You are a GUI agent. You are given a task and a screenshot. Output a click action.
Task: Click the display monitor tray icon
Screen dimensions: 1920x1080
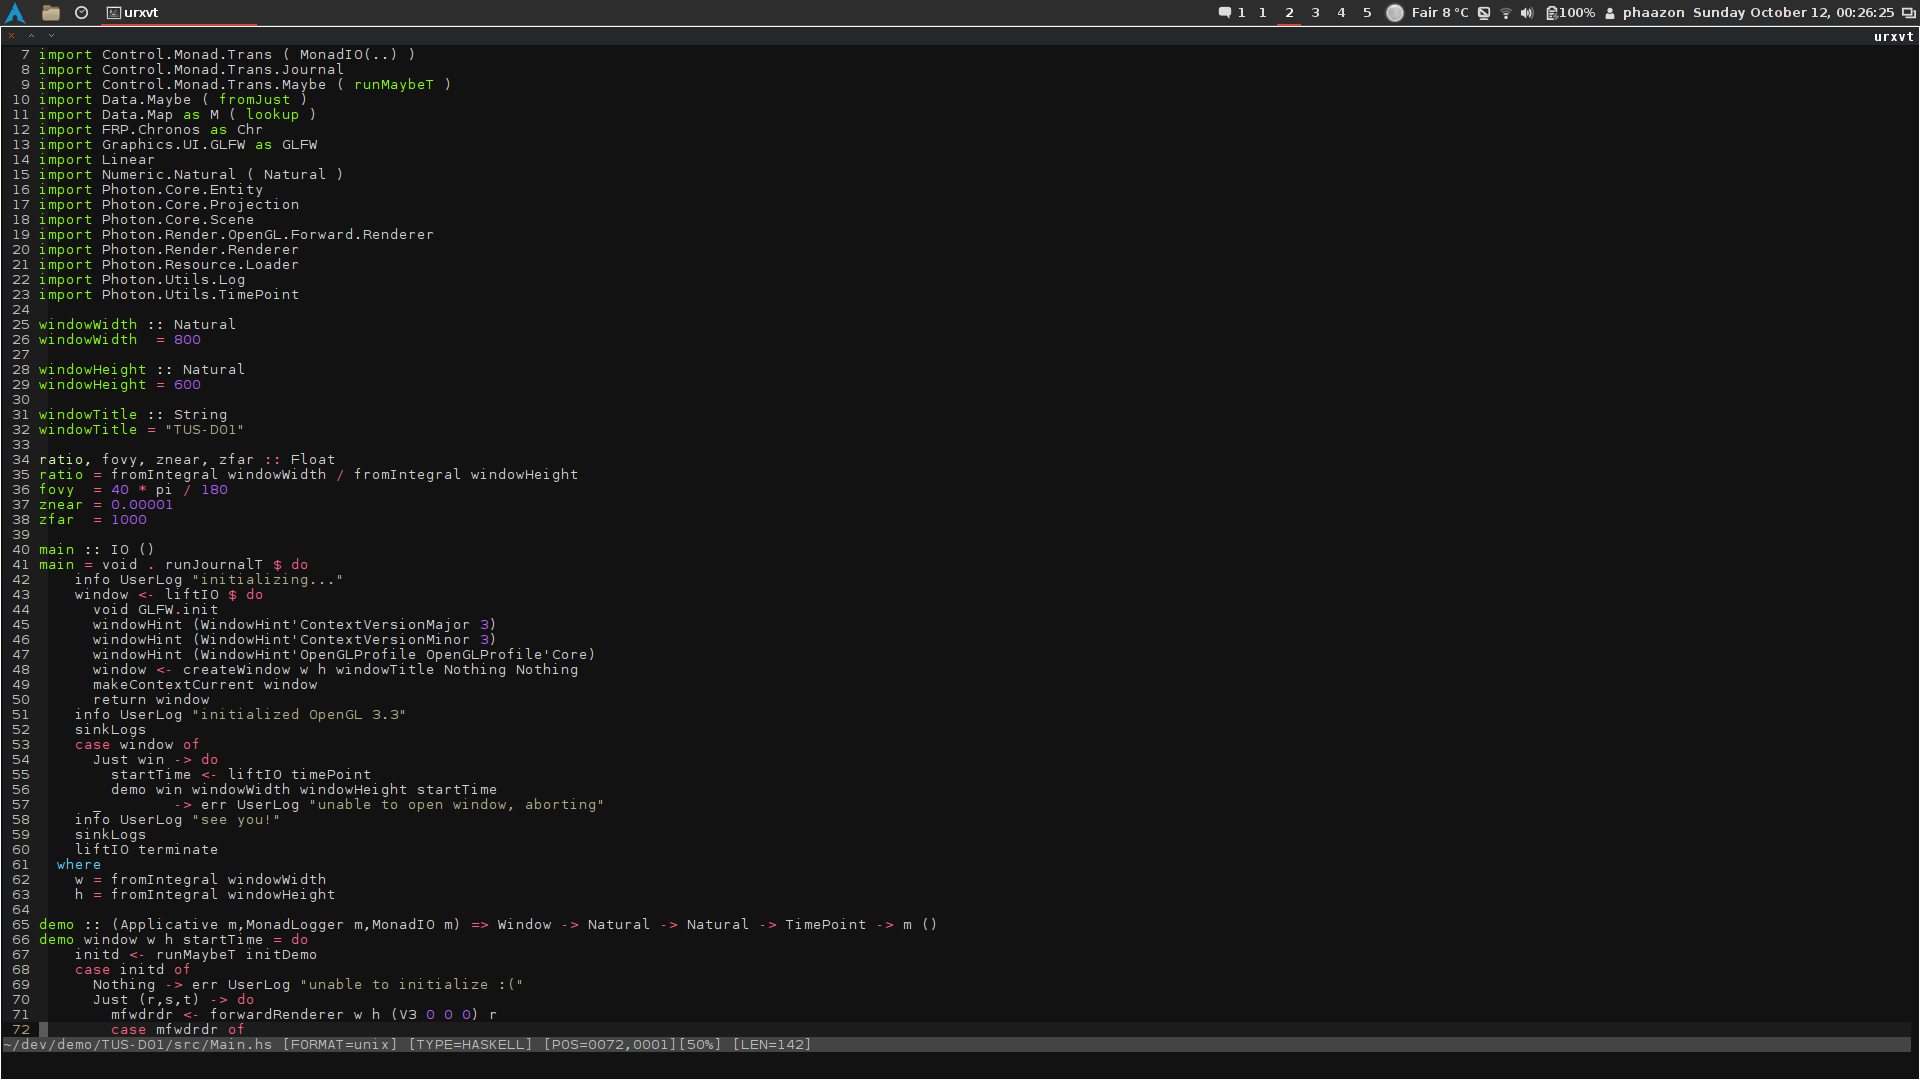coord(1484,13)
